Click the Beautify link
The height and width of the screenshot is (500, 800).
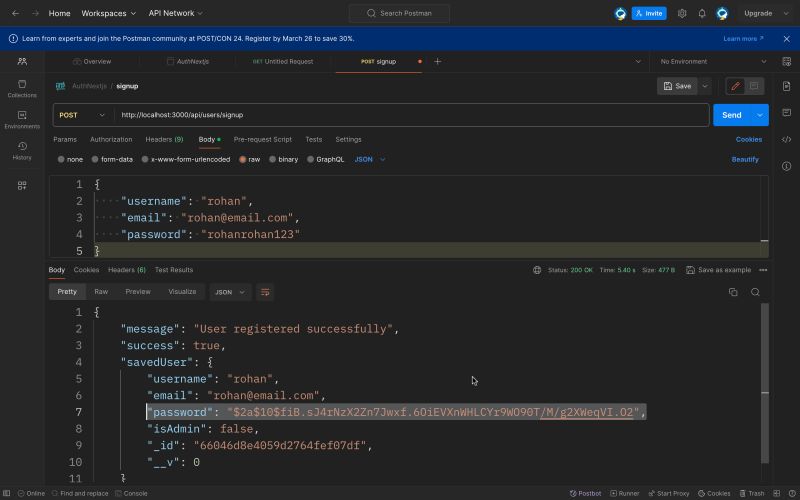[x=745, y=159]
